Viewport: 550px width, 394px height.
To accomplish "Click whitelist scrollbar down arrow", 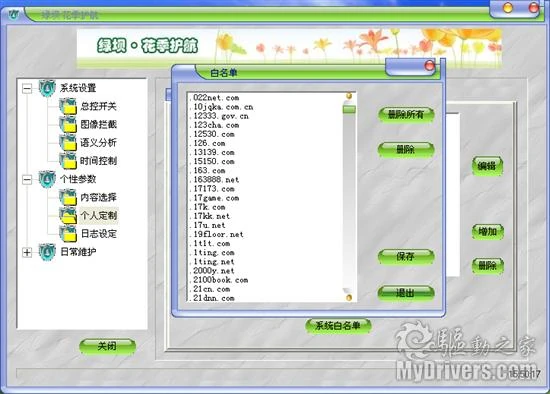I will click(349, 297).
